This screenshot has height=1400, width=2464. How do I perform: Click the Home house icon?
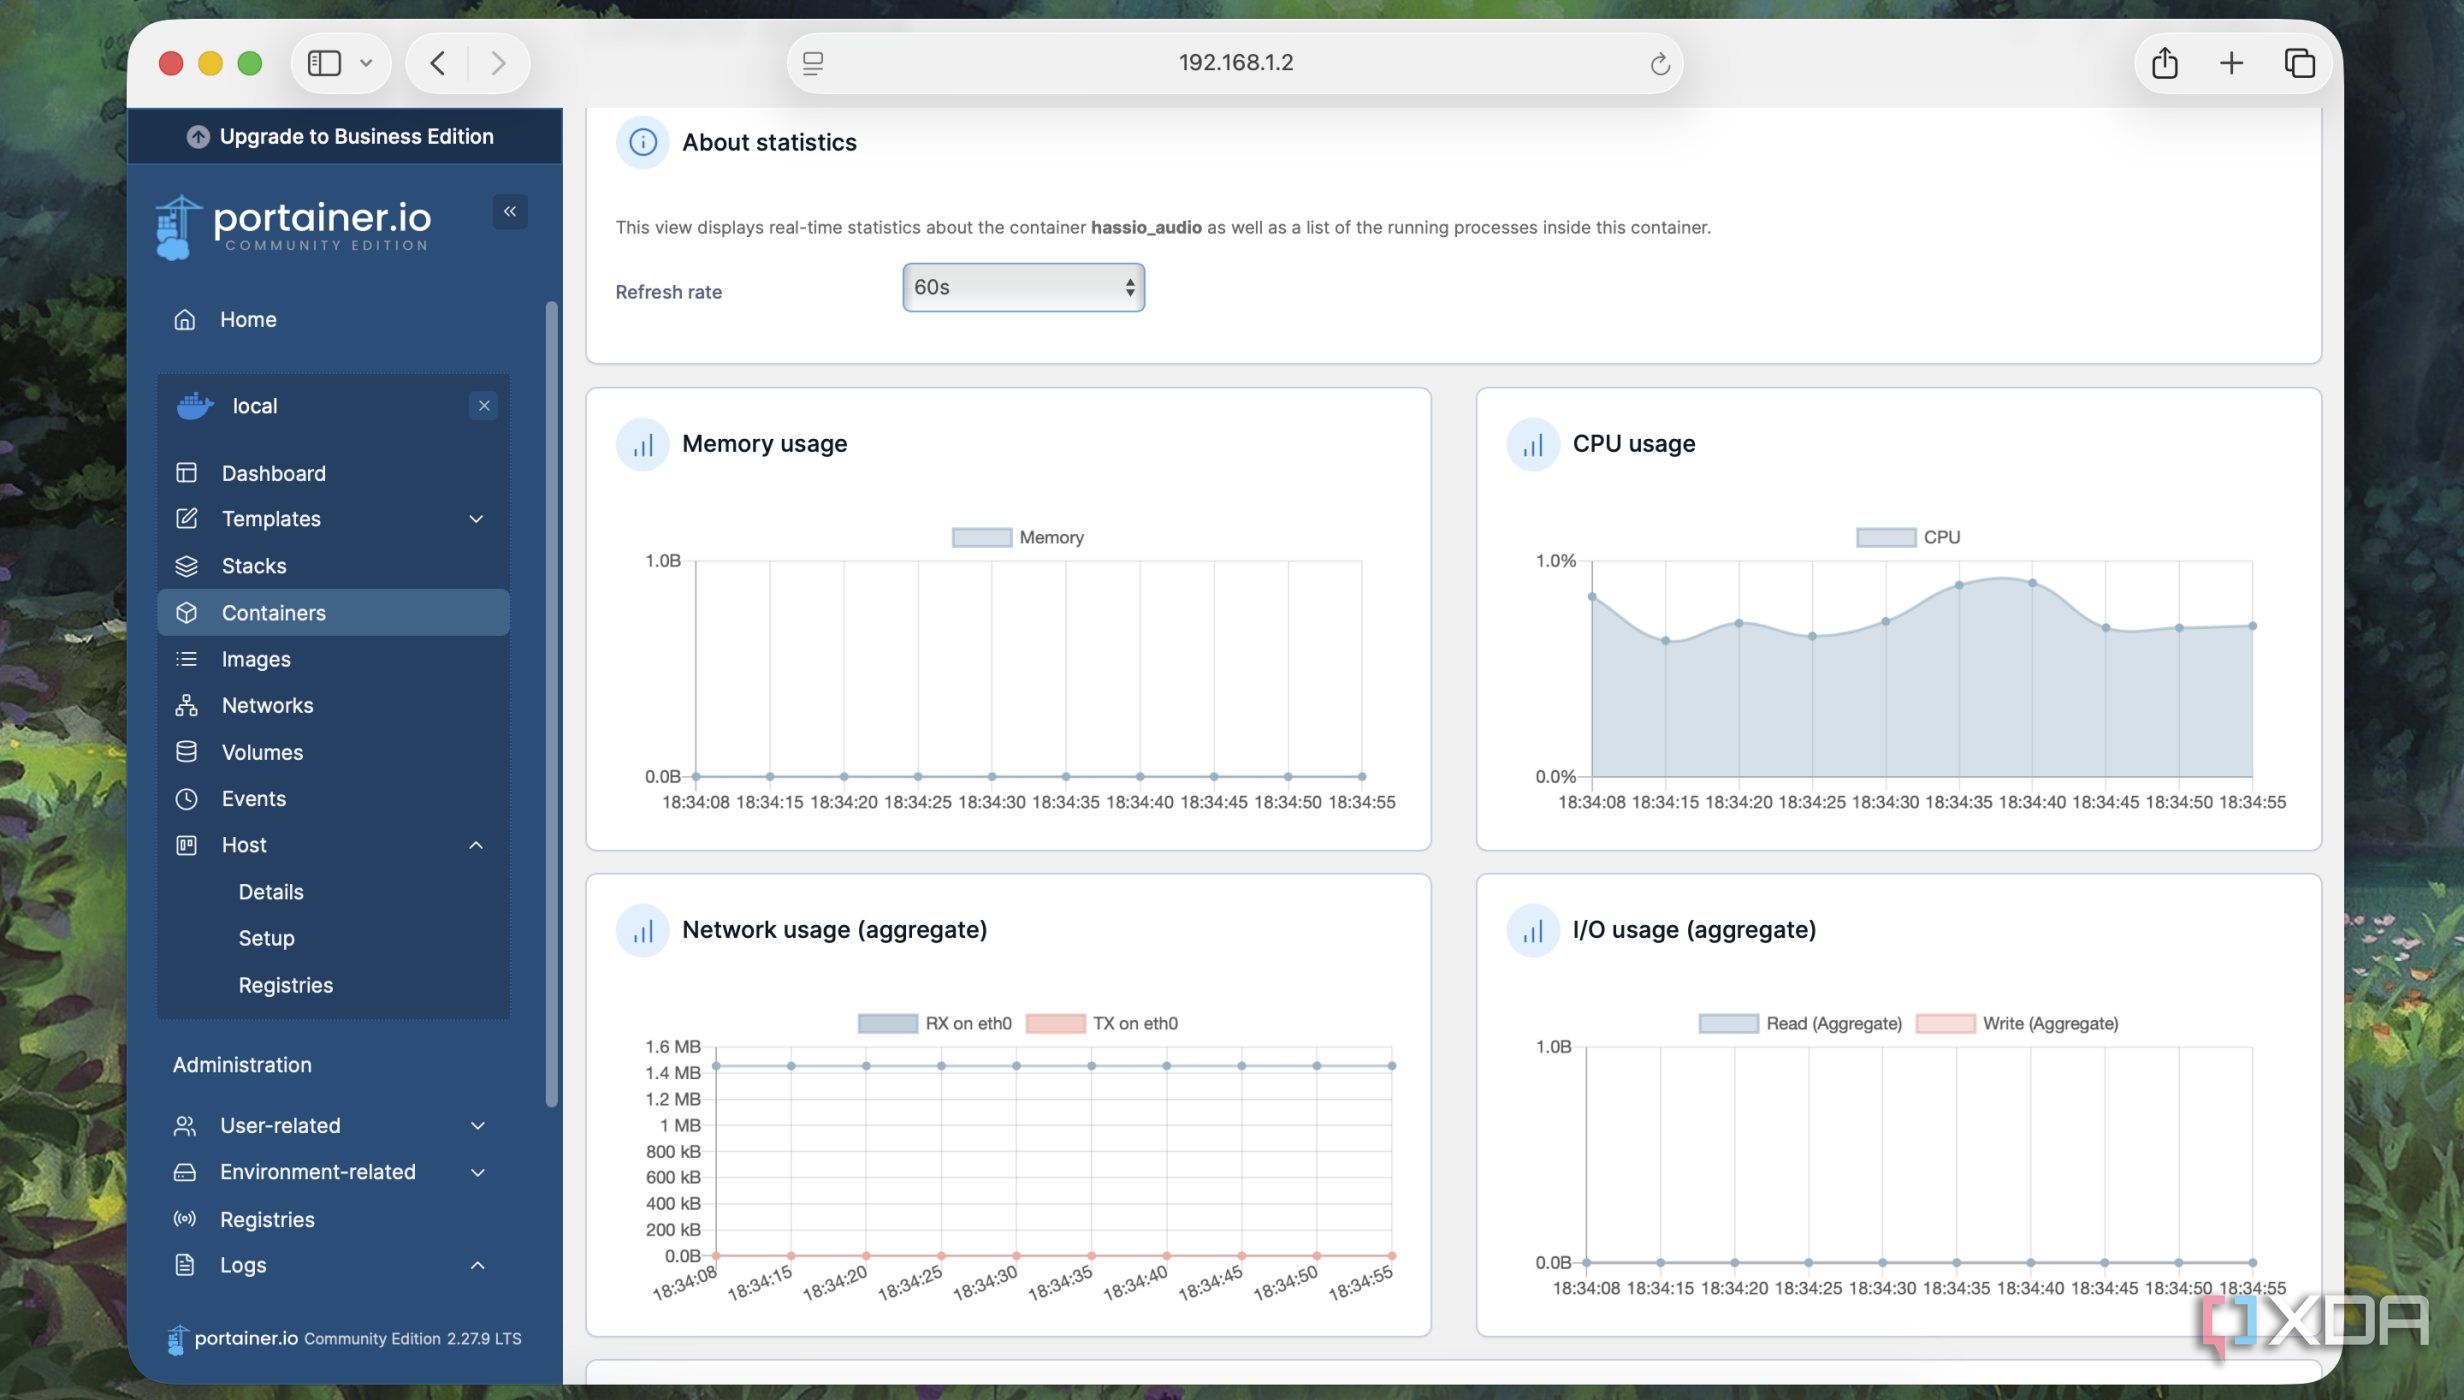point(185,319)
